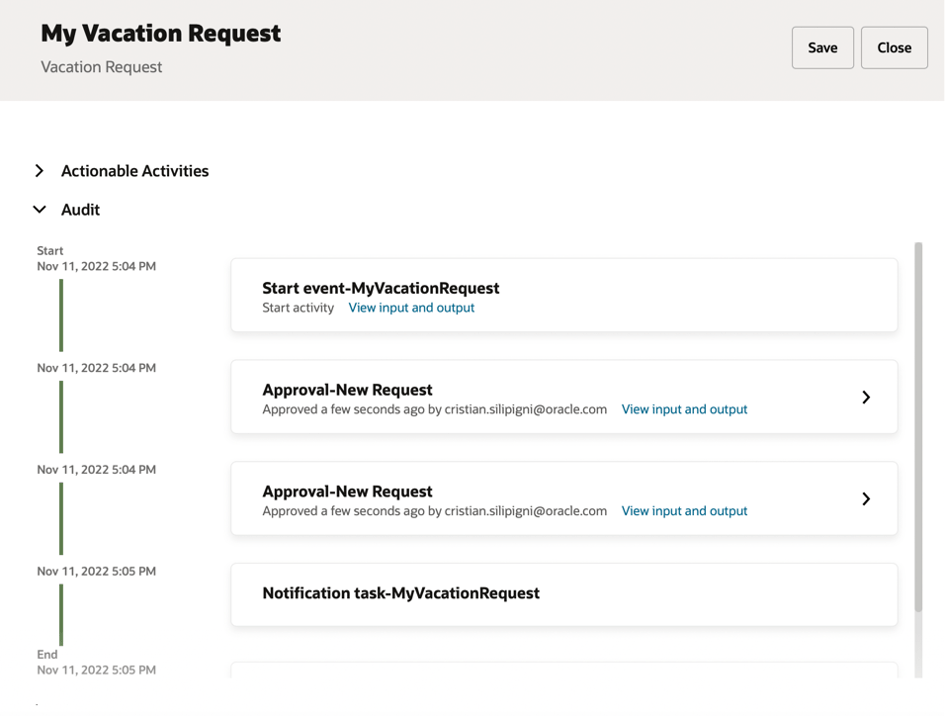Click the second Approval-New Request title
This screenshot has width=947, height=721.
pyautogui.click(x=347, y=492)
